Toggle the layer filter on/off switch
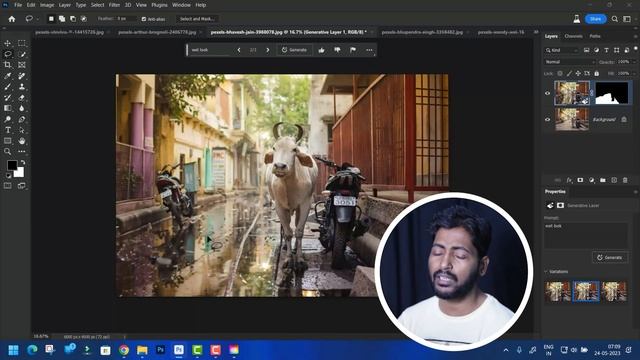 click(x=636, y=49)
